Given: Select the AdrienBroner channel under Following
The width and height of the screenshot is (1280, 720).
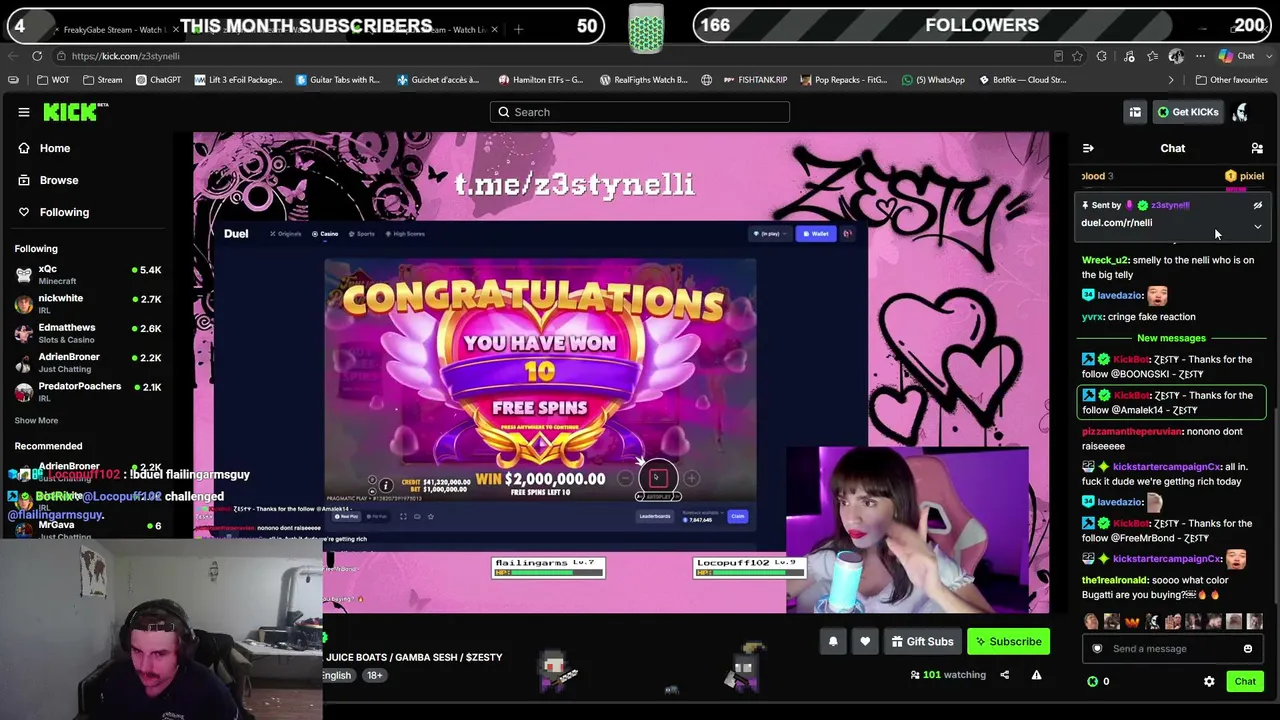Looking at the screenshot, I should (88, 362).
